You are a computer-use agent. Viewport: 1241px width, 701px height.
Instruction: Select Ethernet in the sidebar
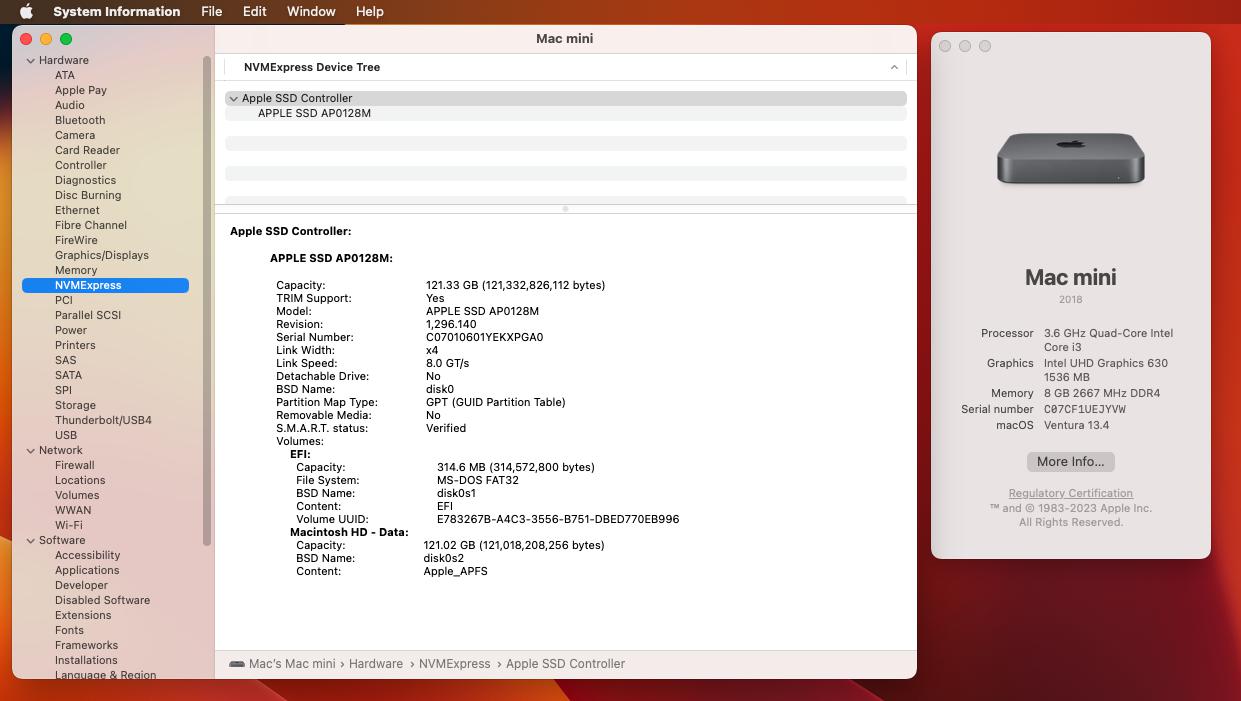(x=77, y=210)
